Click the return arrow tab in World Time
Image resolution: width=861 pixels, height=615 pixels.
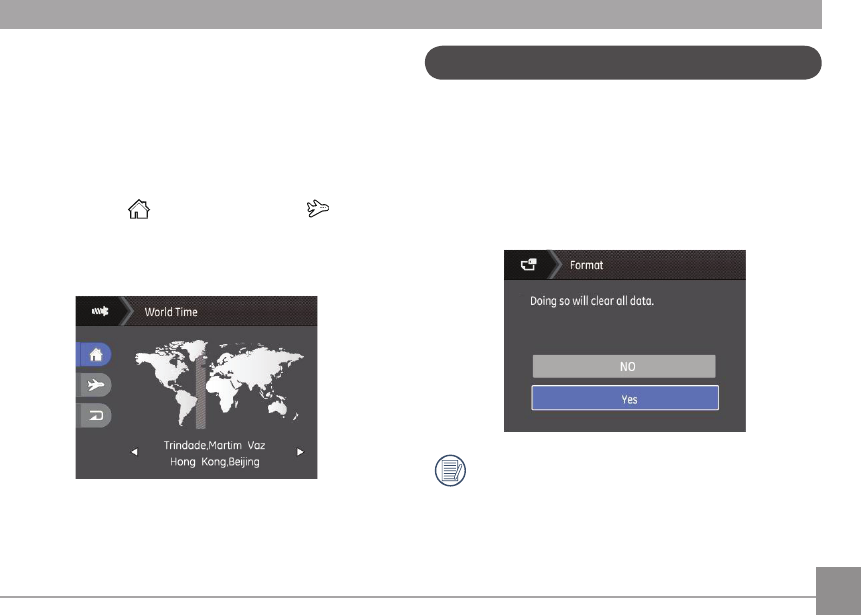pyautogui.click(x=94, y=415)
